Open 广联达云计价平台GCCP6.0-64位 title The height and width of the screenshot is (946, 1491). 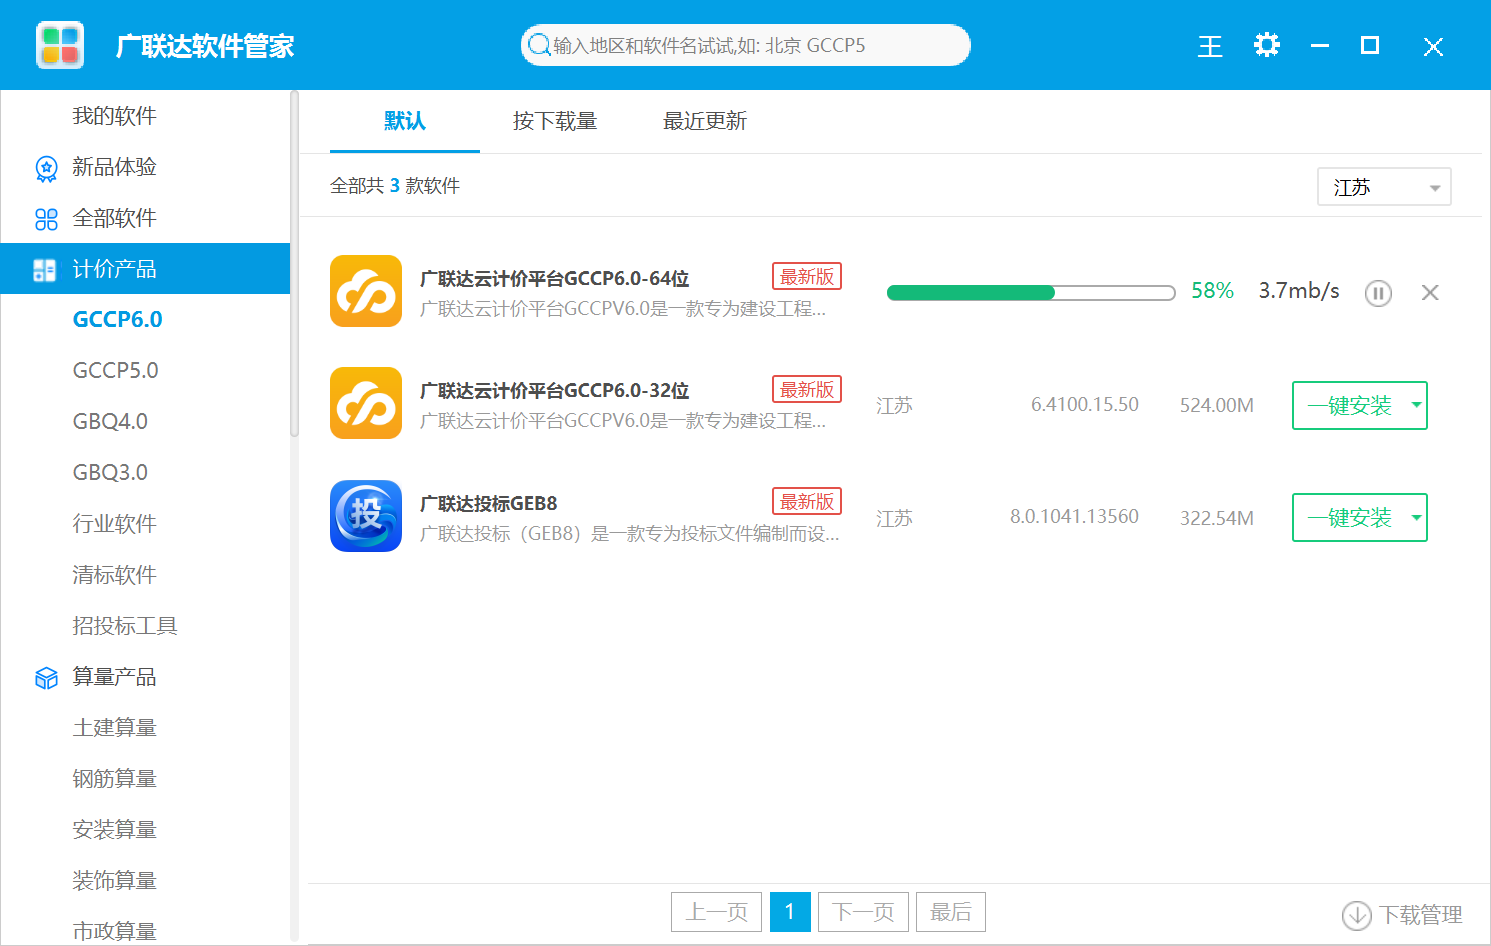[x=555, y=279]
